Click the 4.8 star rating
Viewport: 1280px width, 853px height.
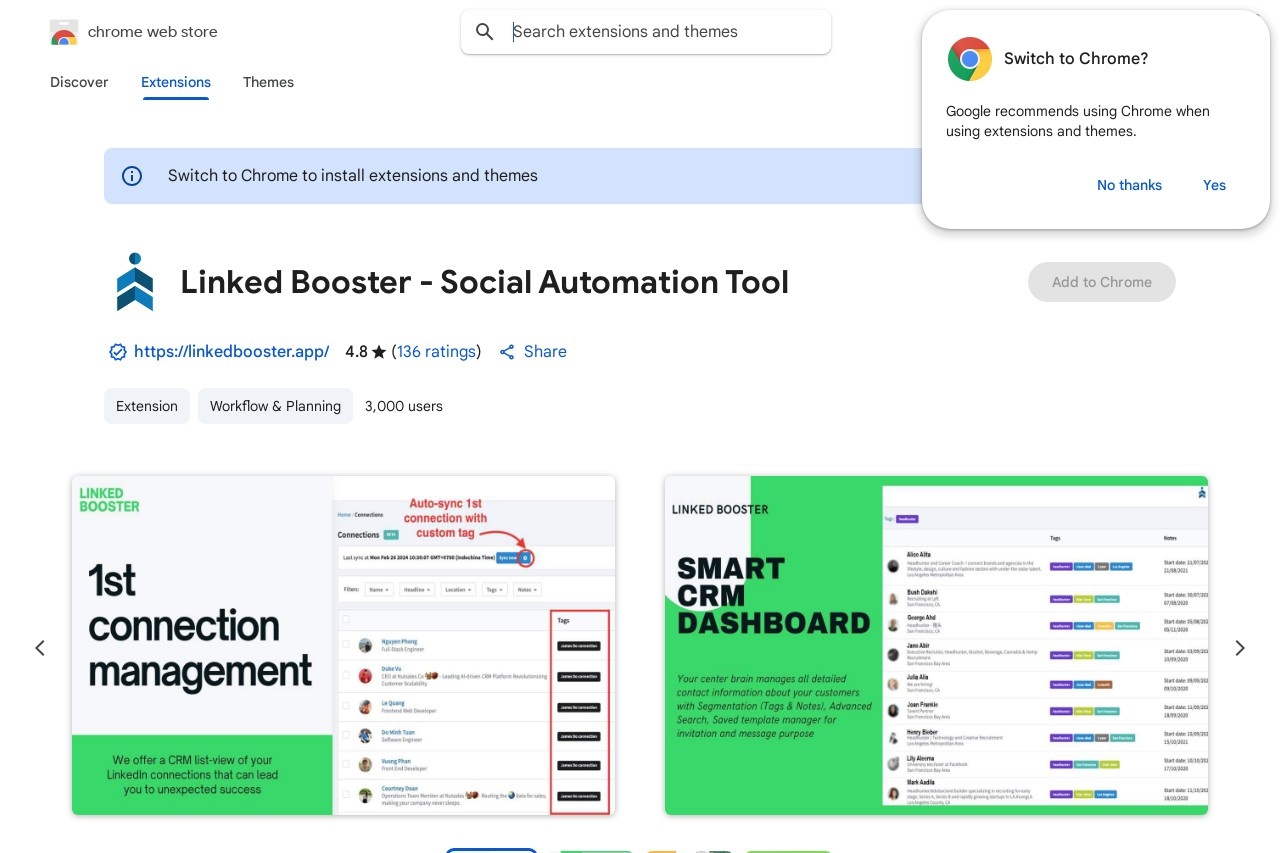(365, 352)
